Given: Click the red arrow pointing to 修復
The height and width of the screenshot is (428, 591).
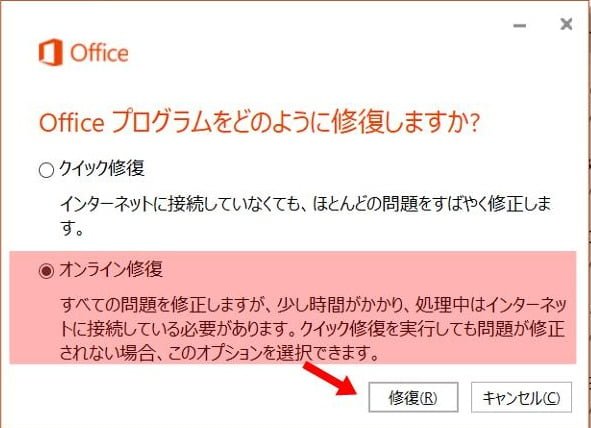Looking at the screenshot, I should 329,379.
